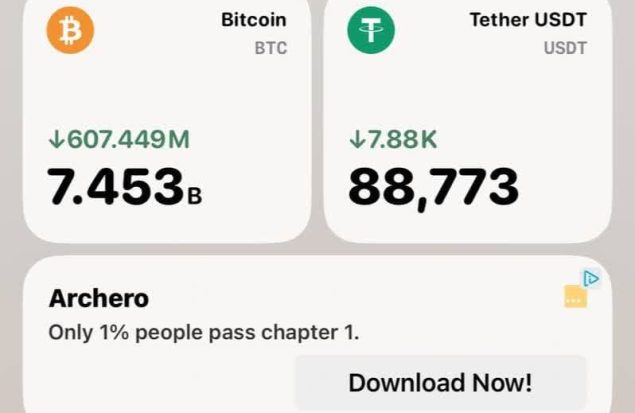
Task: Select the gray USDT ticker symbol
Action: point(565,48)
